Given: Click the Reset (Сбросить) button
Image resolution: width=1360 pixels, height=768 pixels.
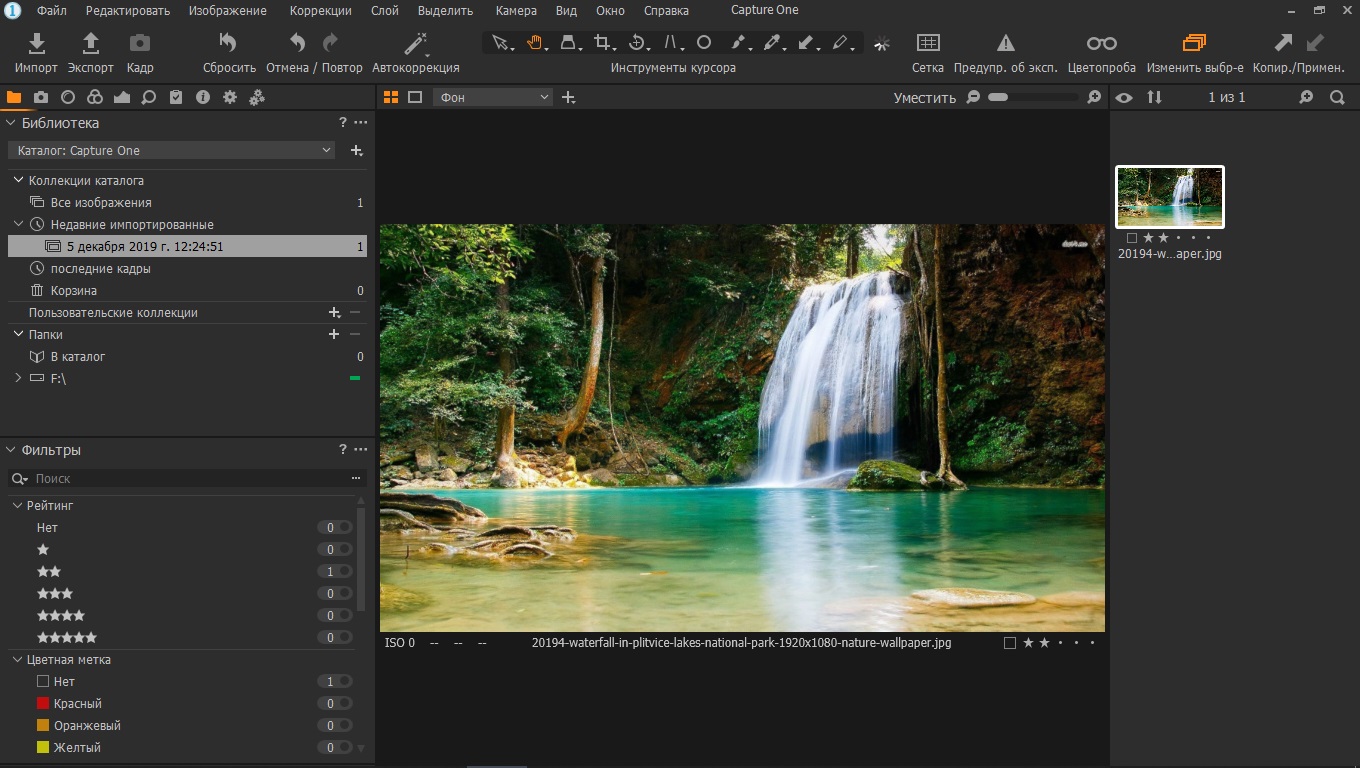Looking at the screenshot, I should click(x=229, y=43).
